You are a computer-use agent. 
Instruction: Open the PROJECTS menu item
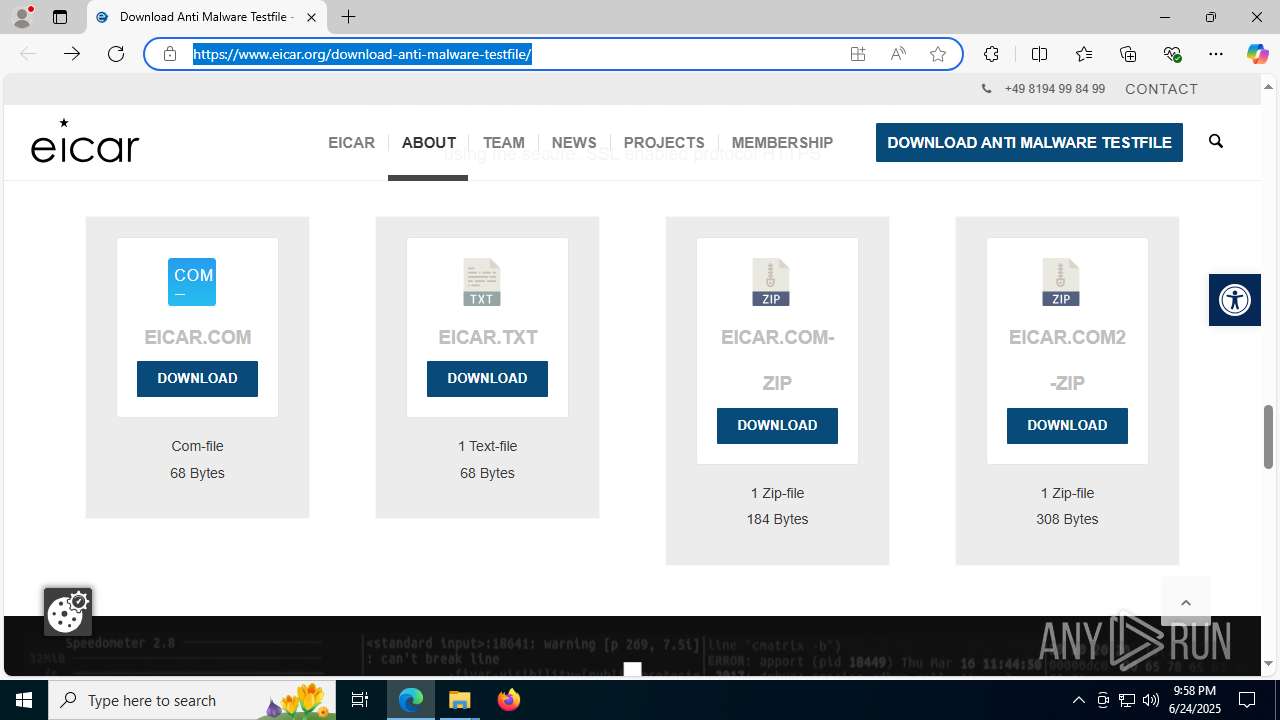tap(664, 142)
